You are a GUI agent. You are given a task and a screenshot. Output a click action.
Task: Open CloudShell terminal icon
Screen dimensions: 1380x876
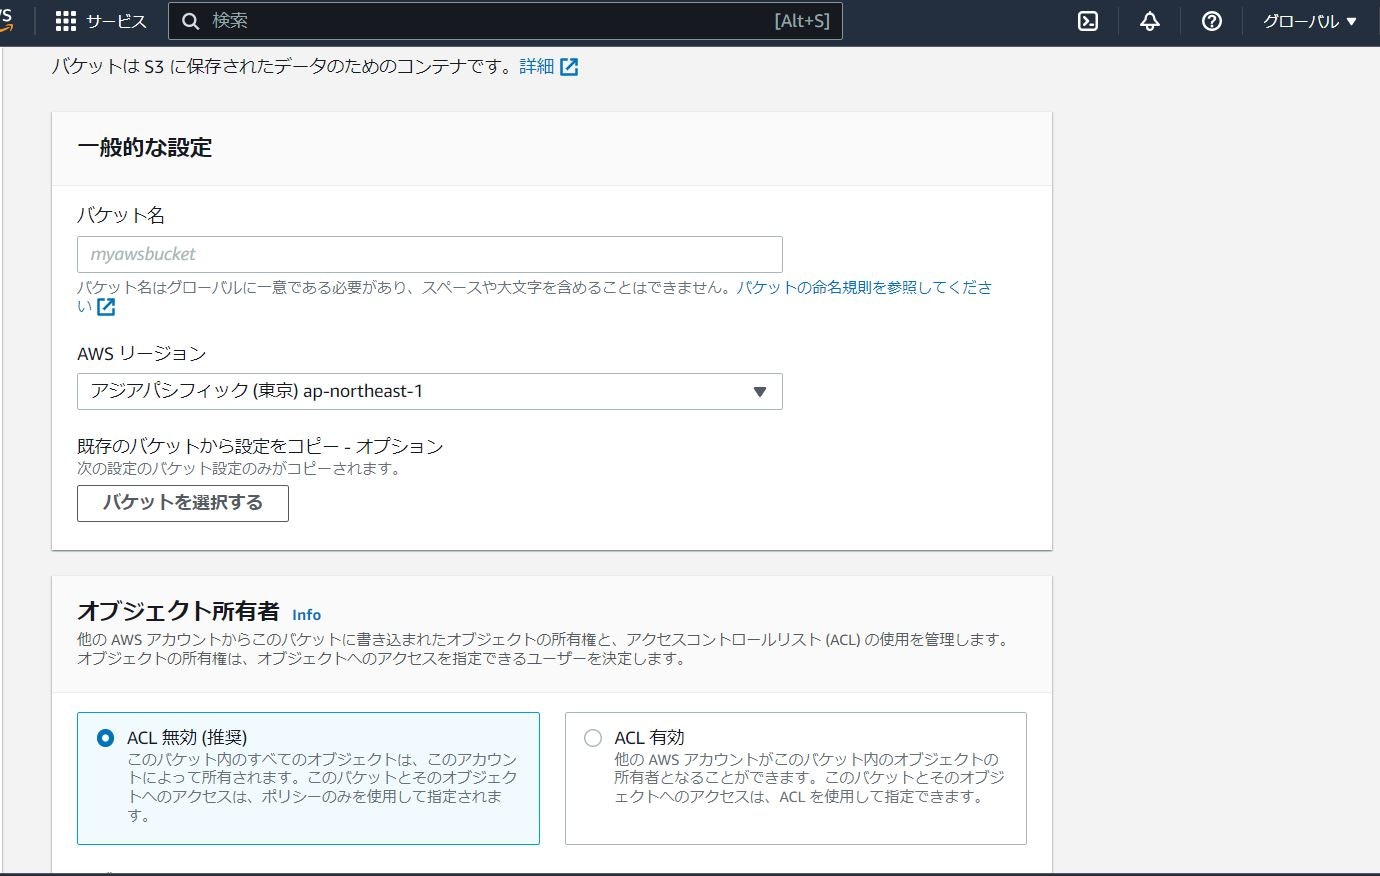1088,21
